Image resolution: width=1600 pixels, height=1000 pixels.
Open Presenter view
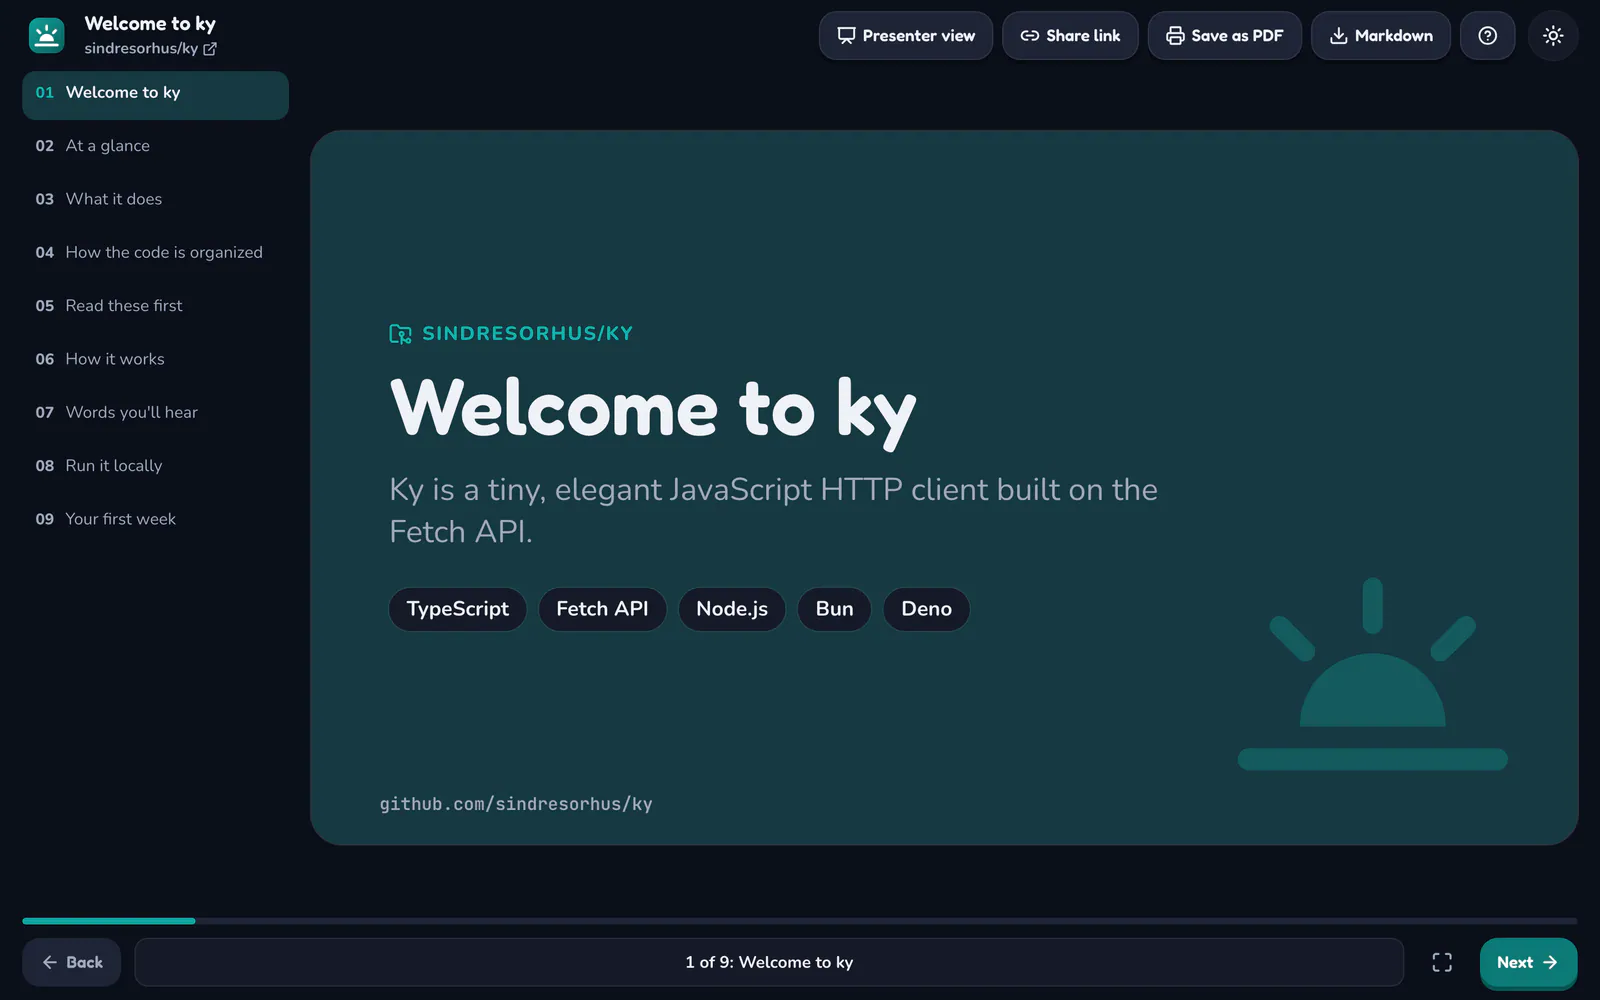(906, 36)
